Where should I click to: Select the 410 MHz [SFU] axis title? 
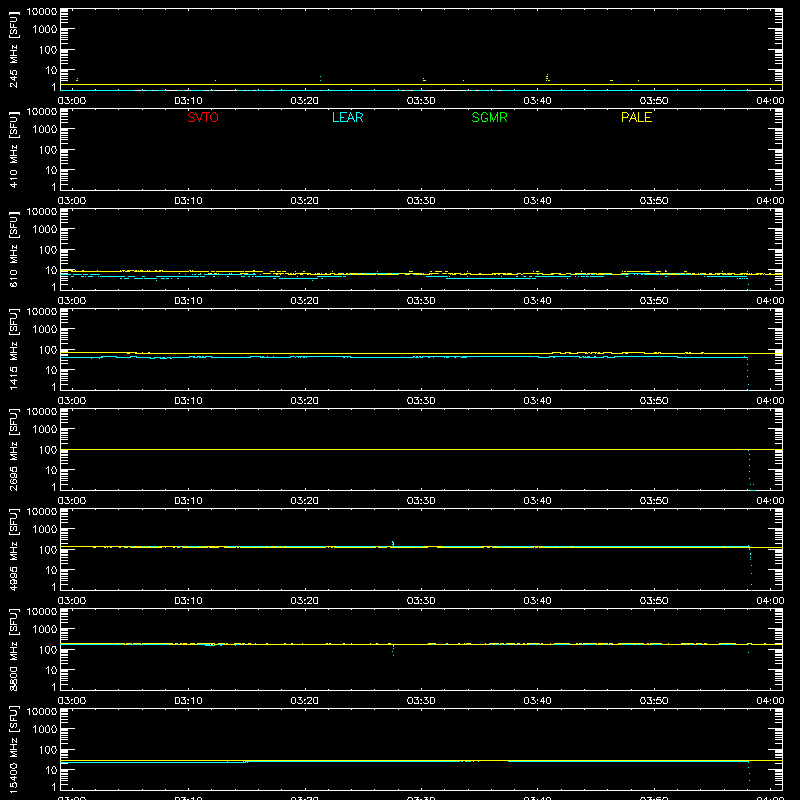click(13, 149)
